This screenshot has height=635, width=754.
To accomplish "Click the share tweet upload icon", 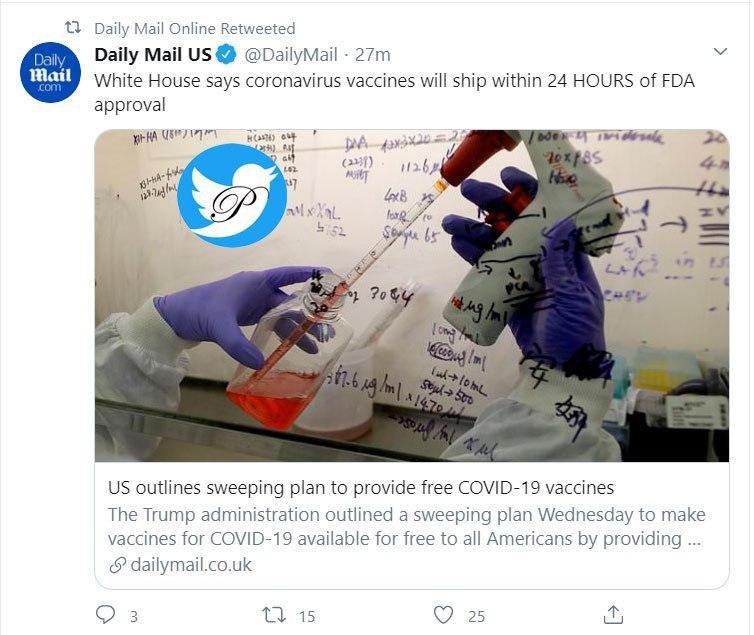I will pos(614,615).
